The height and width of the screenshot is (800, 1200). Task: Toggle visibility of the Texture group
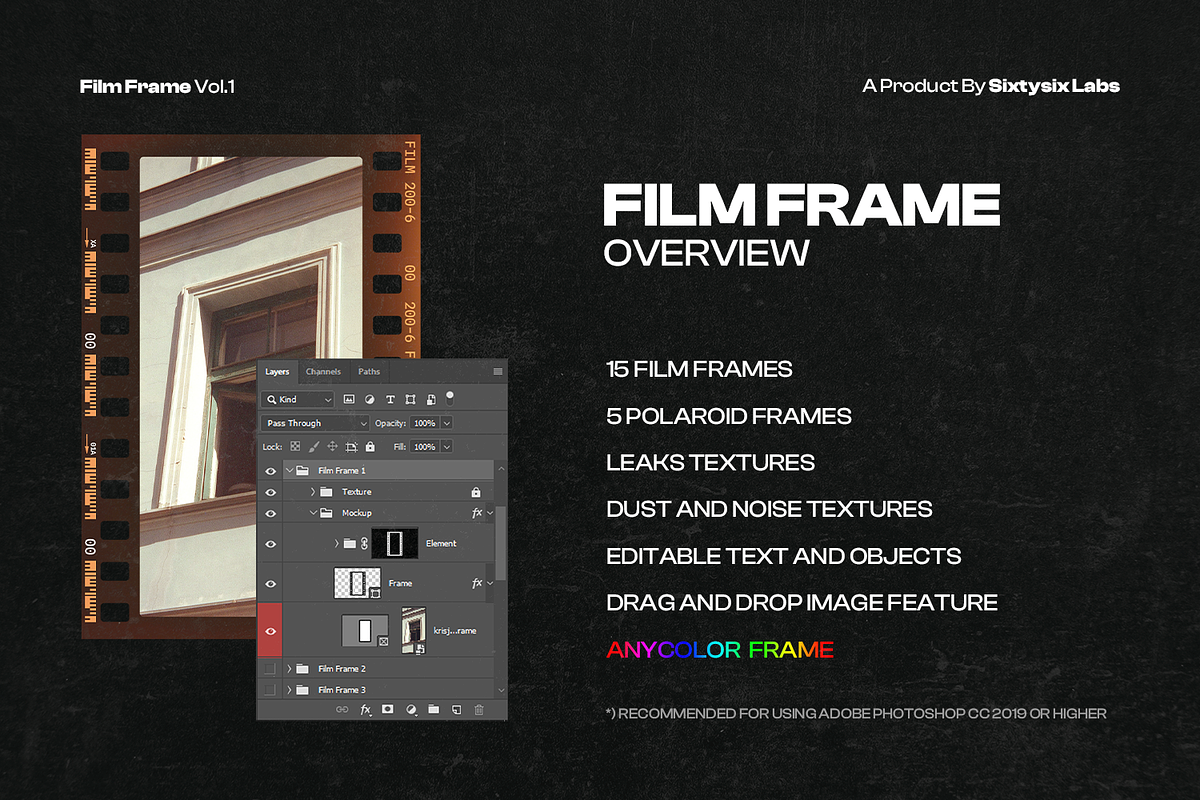pos(270,492)
